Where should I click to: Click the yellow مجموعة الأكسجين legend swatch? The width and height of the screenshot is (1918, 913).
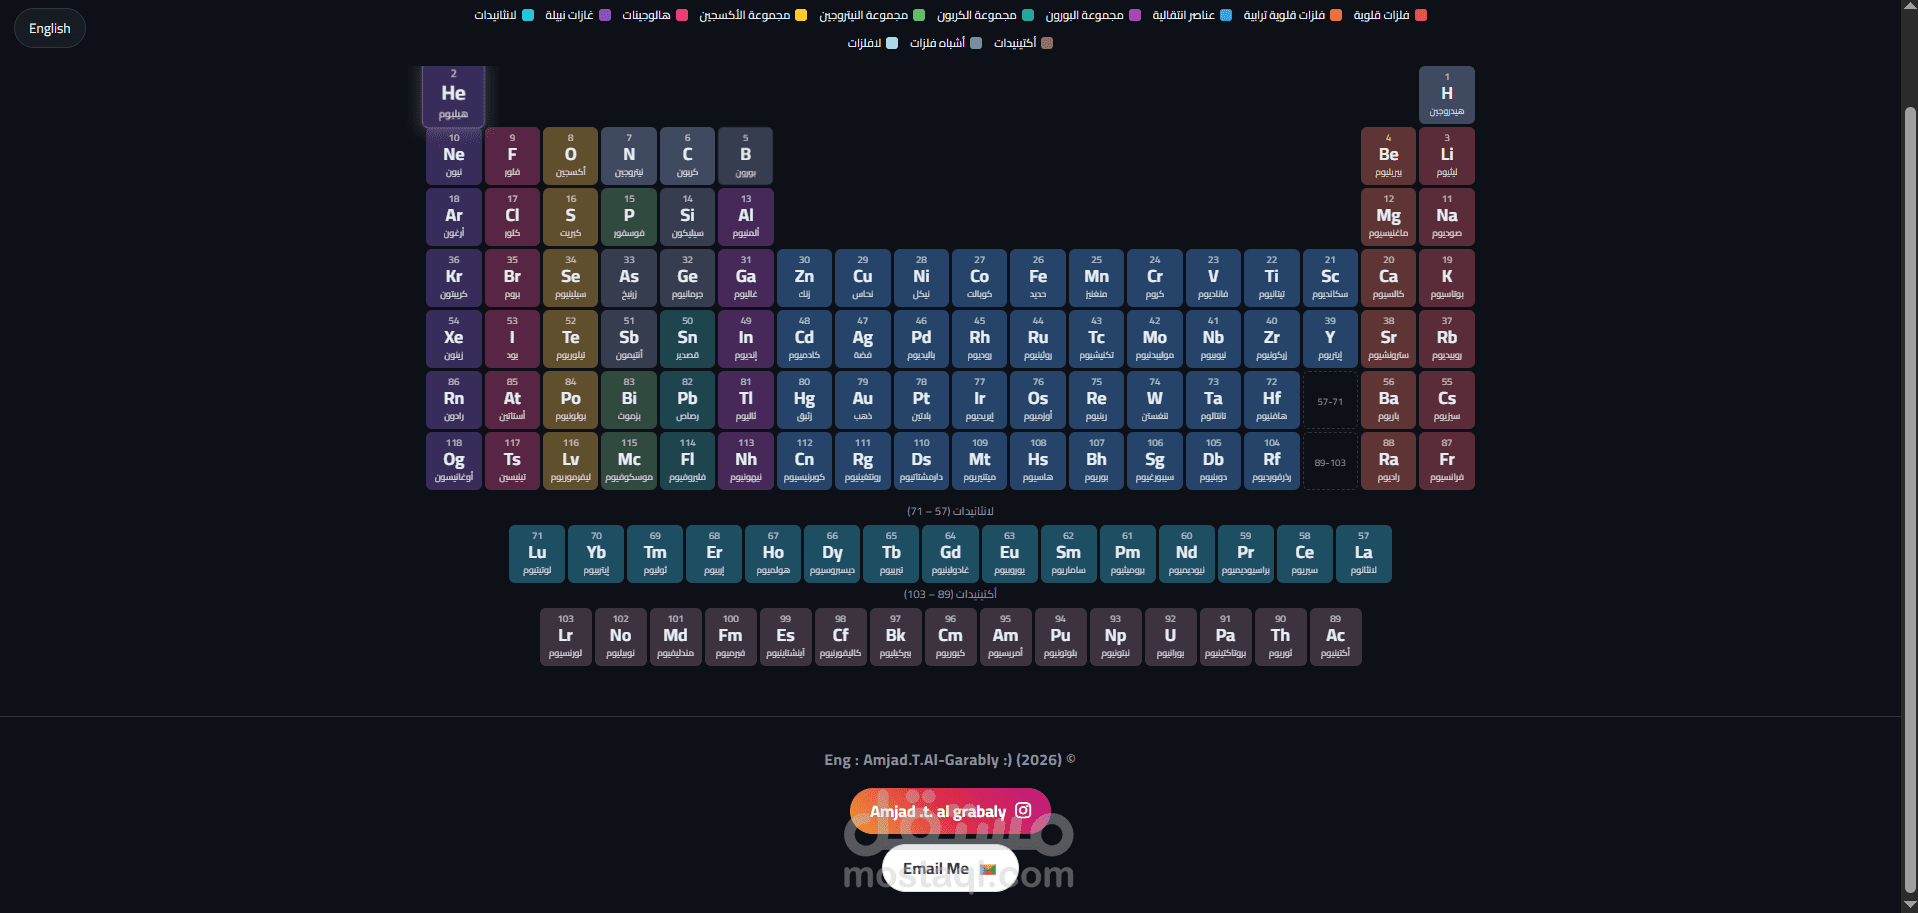click(801, 15)
